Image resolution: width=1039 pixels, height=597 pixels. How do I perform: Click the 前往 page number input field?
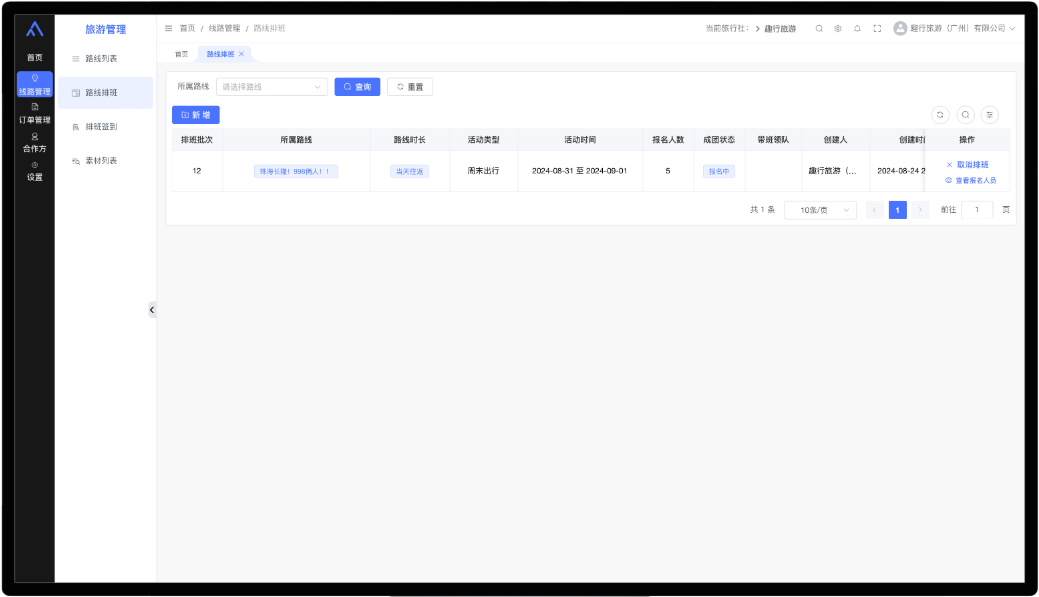click(x=976, y=210)
